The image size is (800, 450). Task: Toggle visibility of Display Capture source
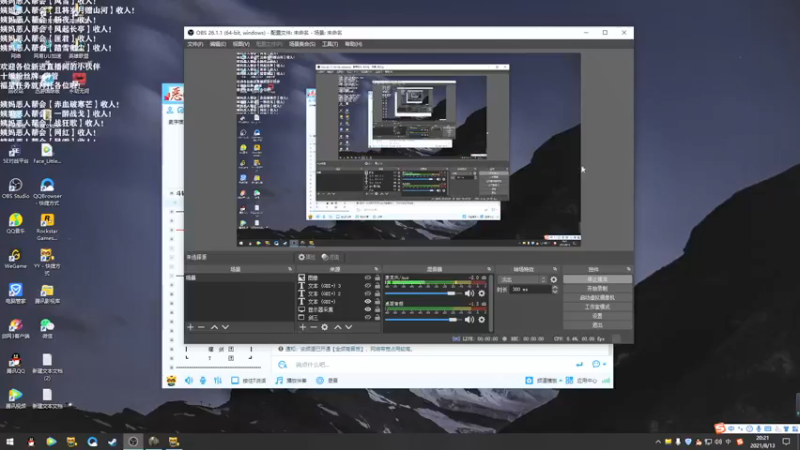(367, 310)
